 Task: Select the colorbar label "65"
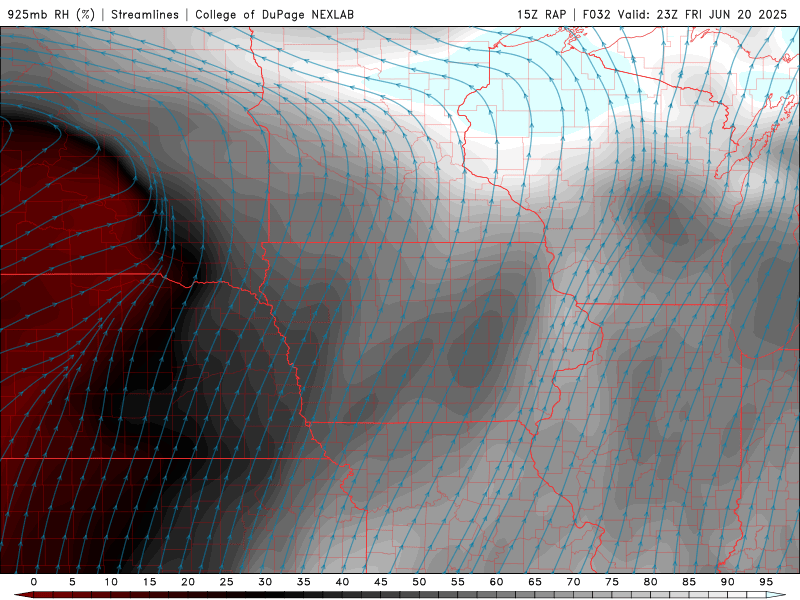click(x=535, y=582)
